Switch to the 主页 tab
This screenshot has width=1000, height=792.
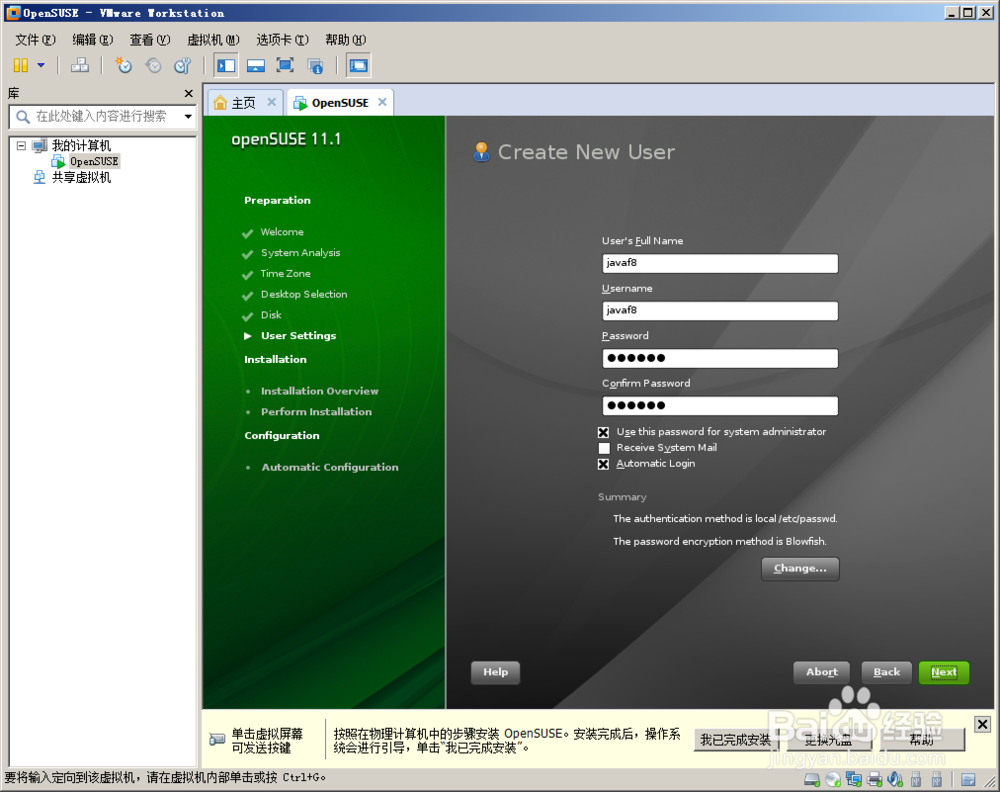tap(243, 103)
